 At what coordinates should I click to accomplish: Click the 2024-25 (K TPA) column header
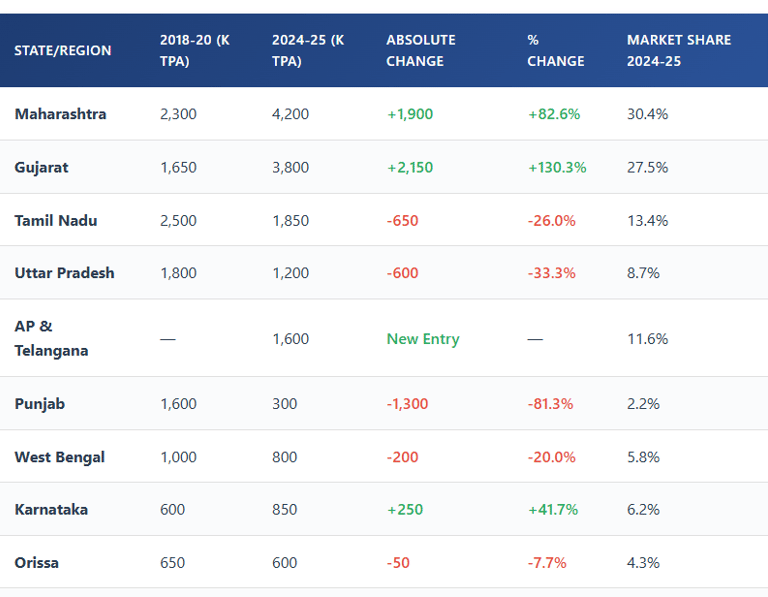(x=308, y=50)
